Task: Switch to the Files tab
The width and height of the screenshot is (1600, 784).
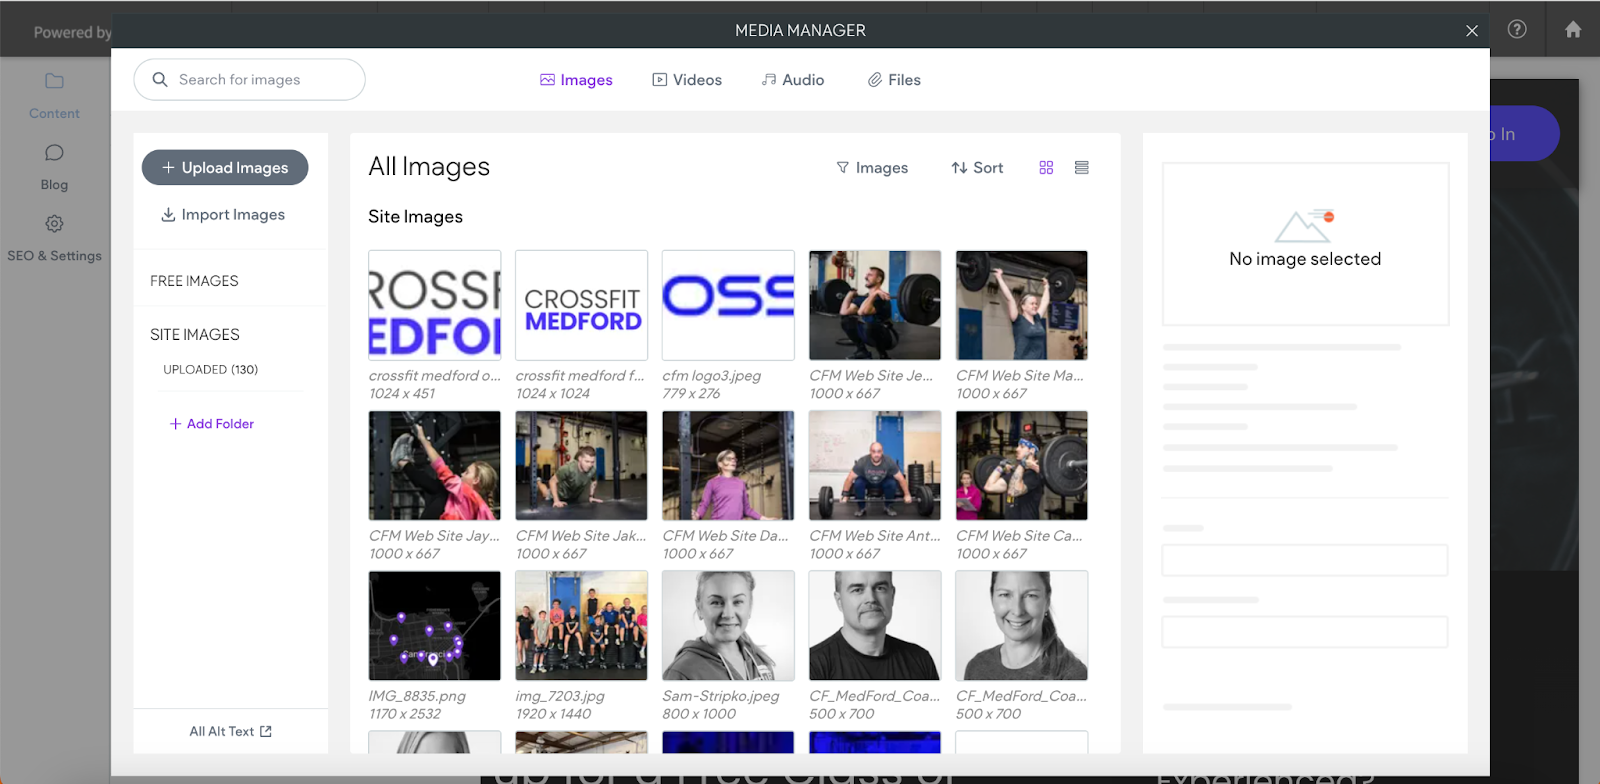Action: click(894, 80)
